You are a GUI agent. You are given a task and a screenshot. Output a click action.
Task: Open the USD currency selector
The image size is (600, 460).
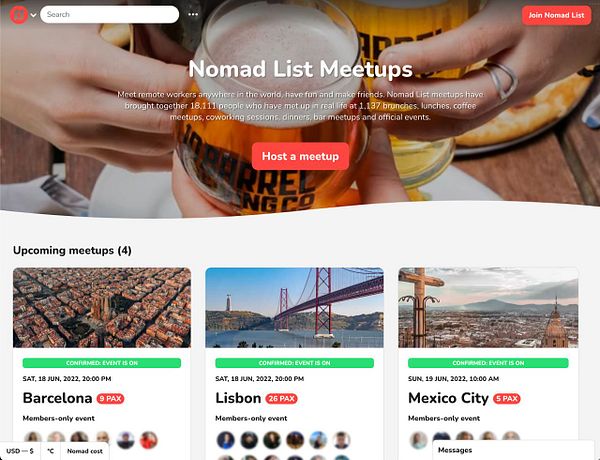pyautogui.click(x=20, y=451)
